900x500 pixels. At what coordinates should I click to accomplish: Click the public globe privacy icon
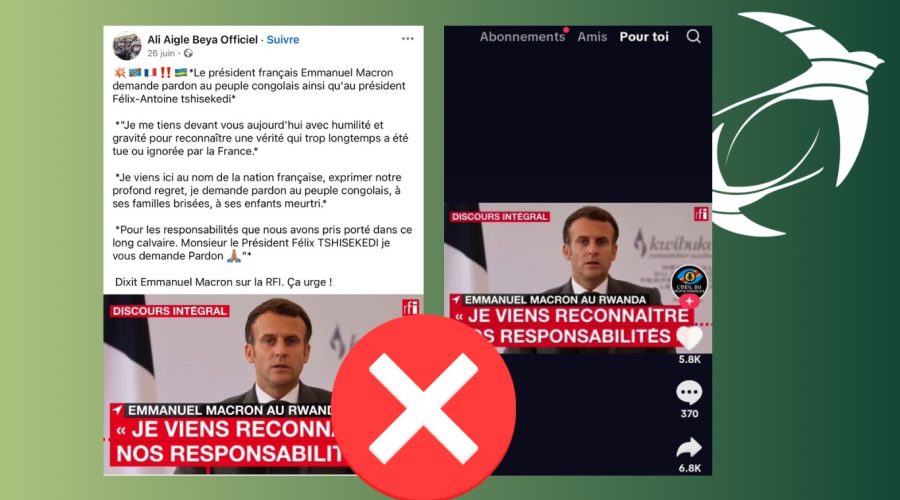(x=188, y=53)
